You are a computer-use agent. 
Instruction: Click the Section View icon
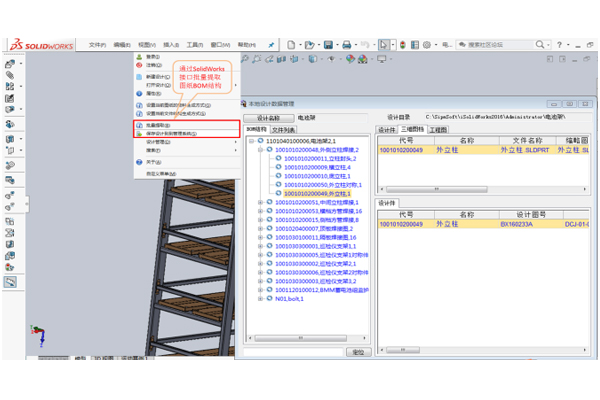point(282,59)
